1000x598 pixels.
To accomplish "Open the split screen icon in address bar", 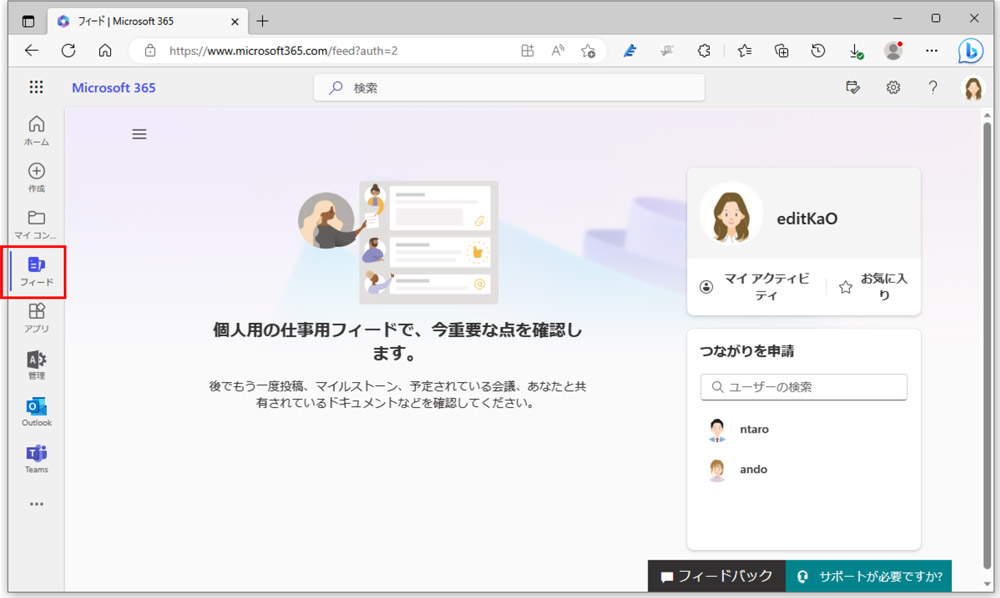I will click(x=527, y=51).
